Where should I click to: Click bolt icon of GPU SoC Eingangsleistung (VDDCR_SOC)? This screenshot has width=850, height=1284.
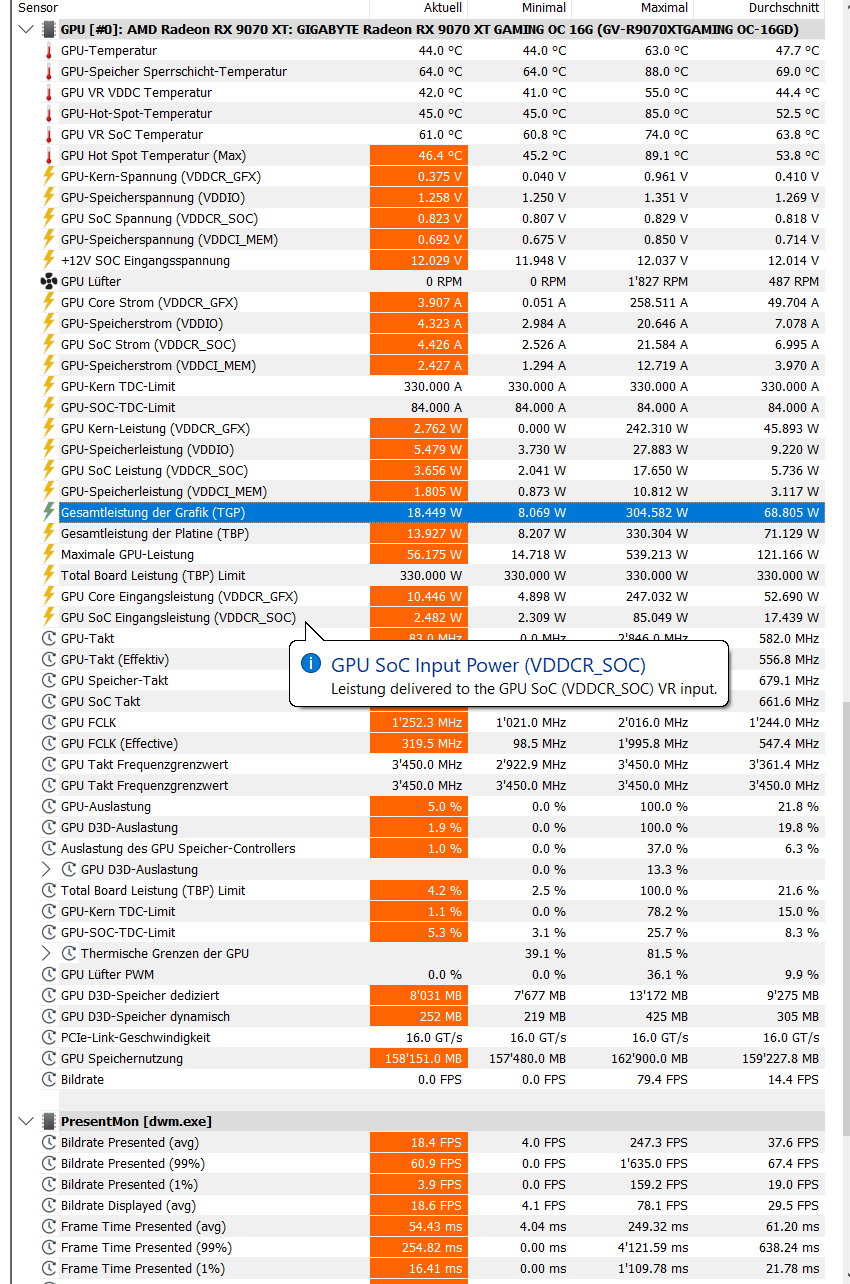coord(48,617)
